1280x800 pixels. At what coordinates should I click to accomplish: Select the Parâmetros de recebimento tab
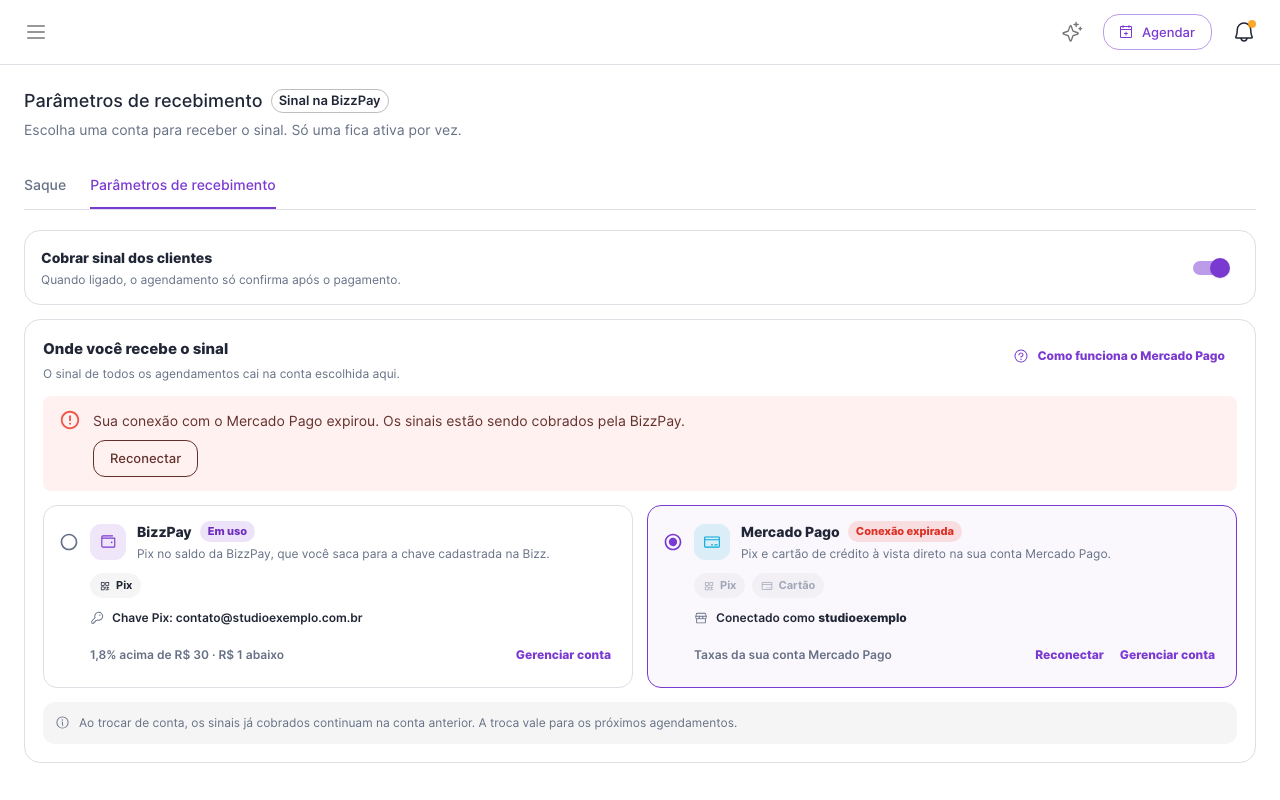pyautogui.click(x=183, y=185)
